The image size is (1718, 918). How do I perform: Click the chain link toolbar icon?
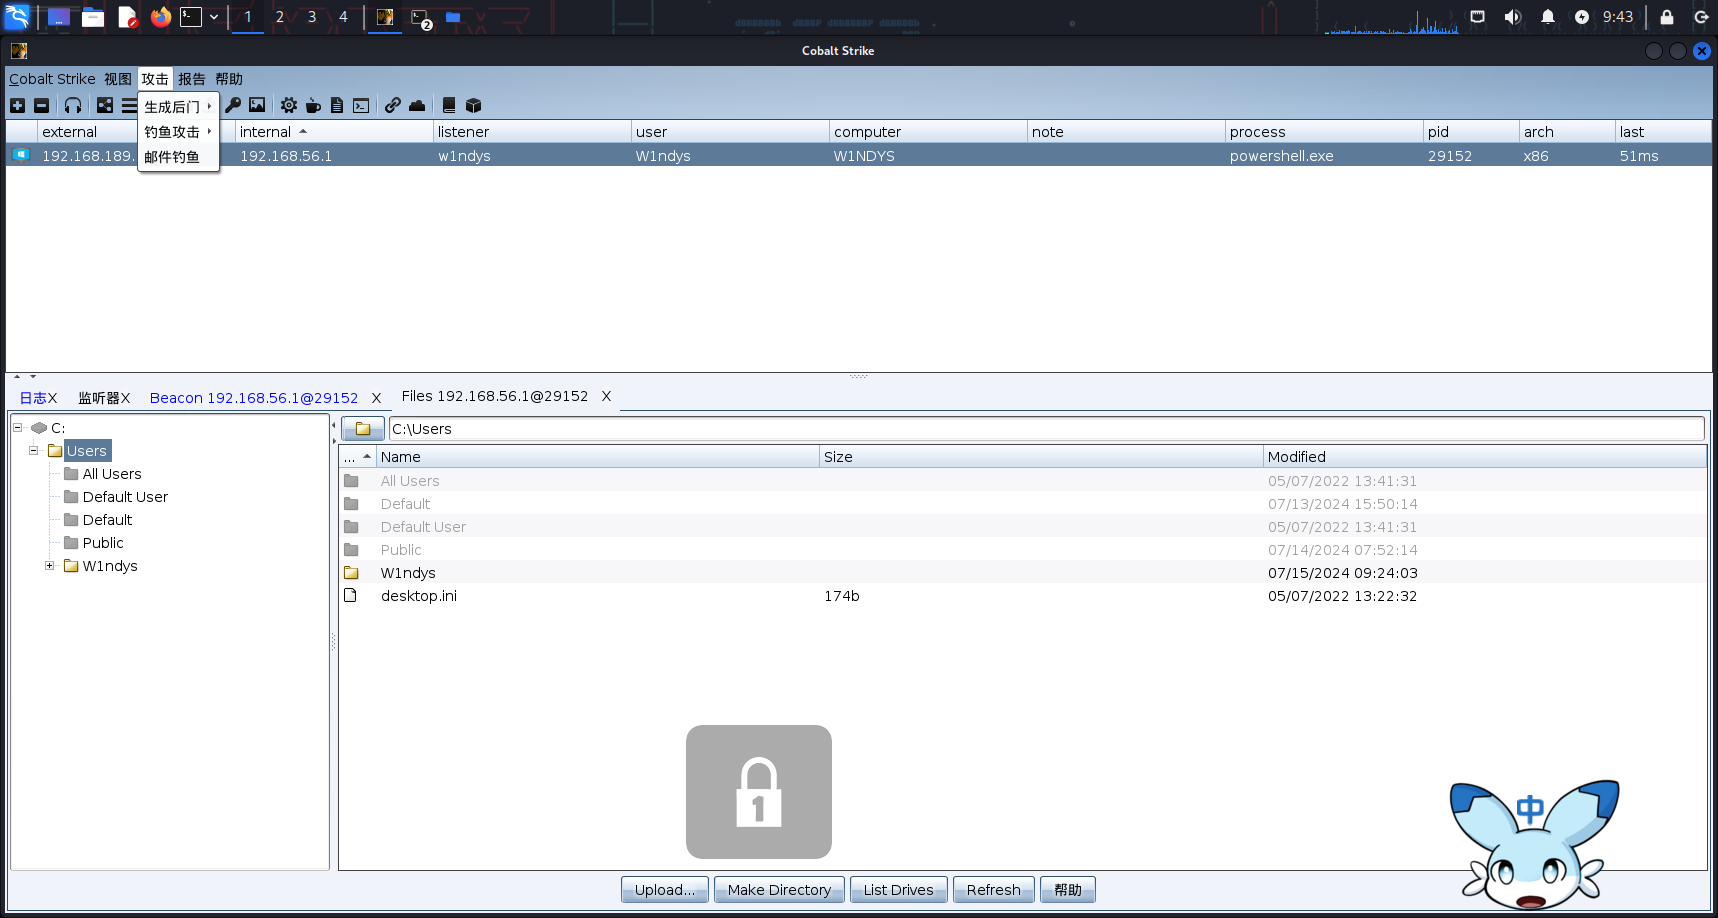[x=393, y=105]
